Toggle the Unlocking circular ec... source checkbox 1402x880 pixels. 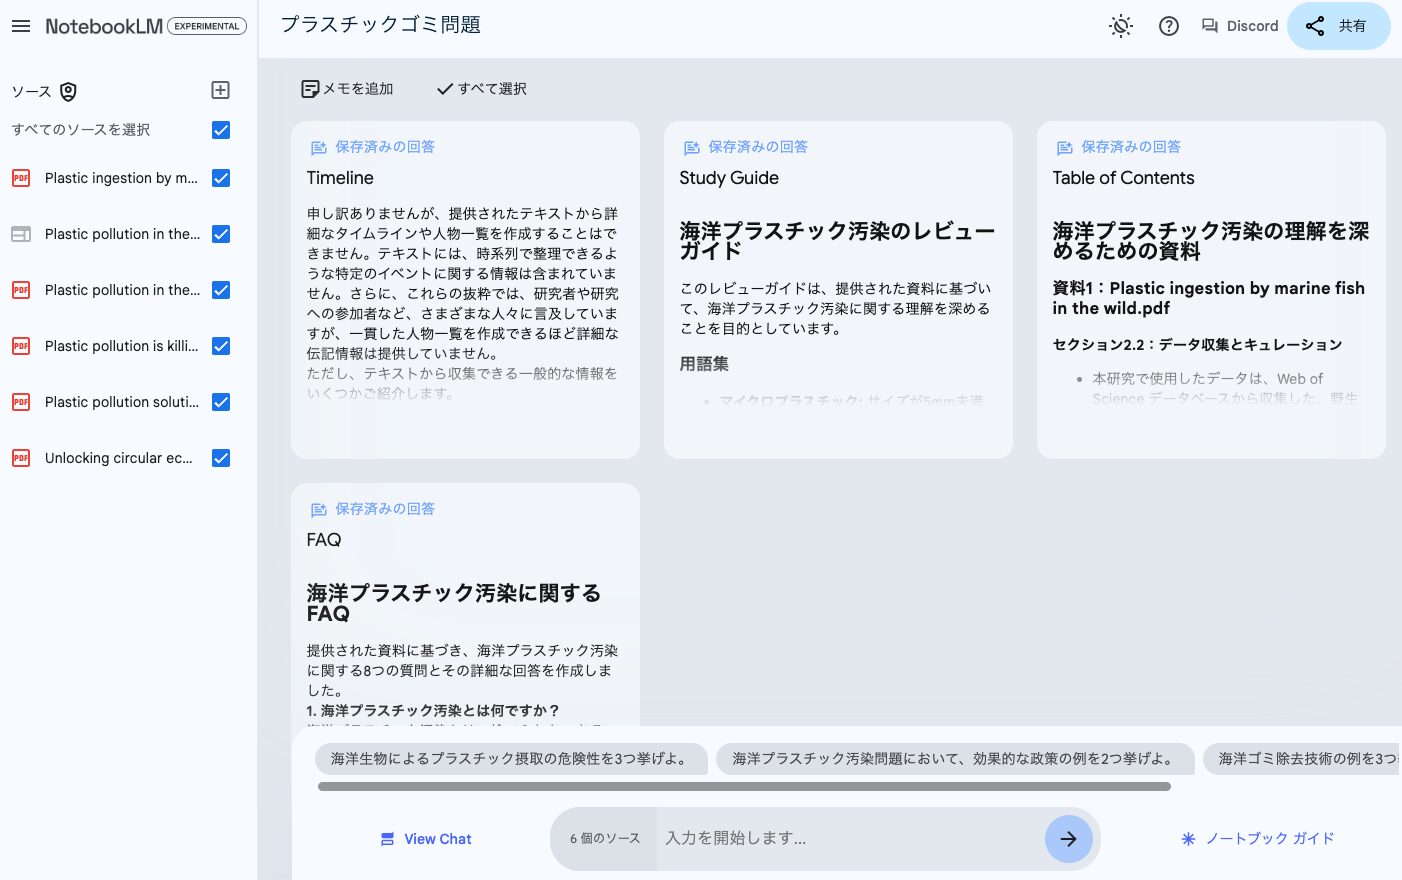tap(221, 458)
